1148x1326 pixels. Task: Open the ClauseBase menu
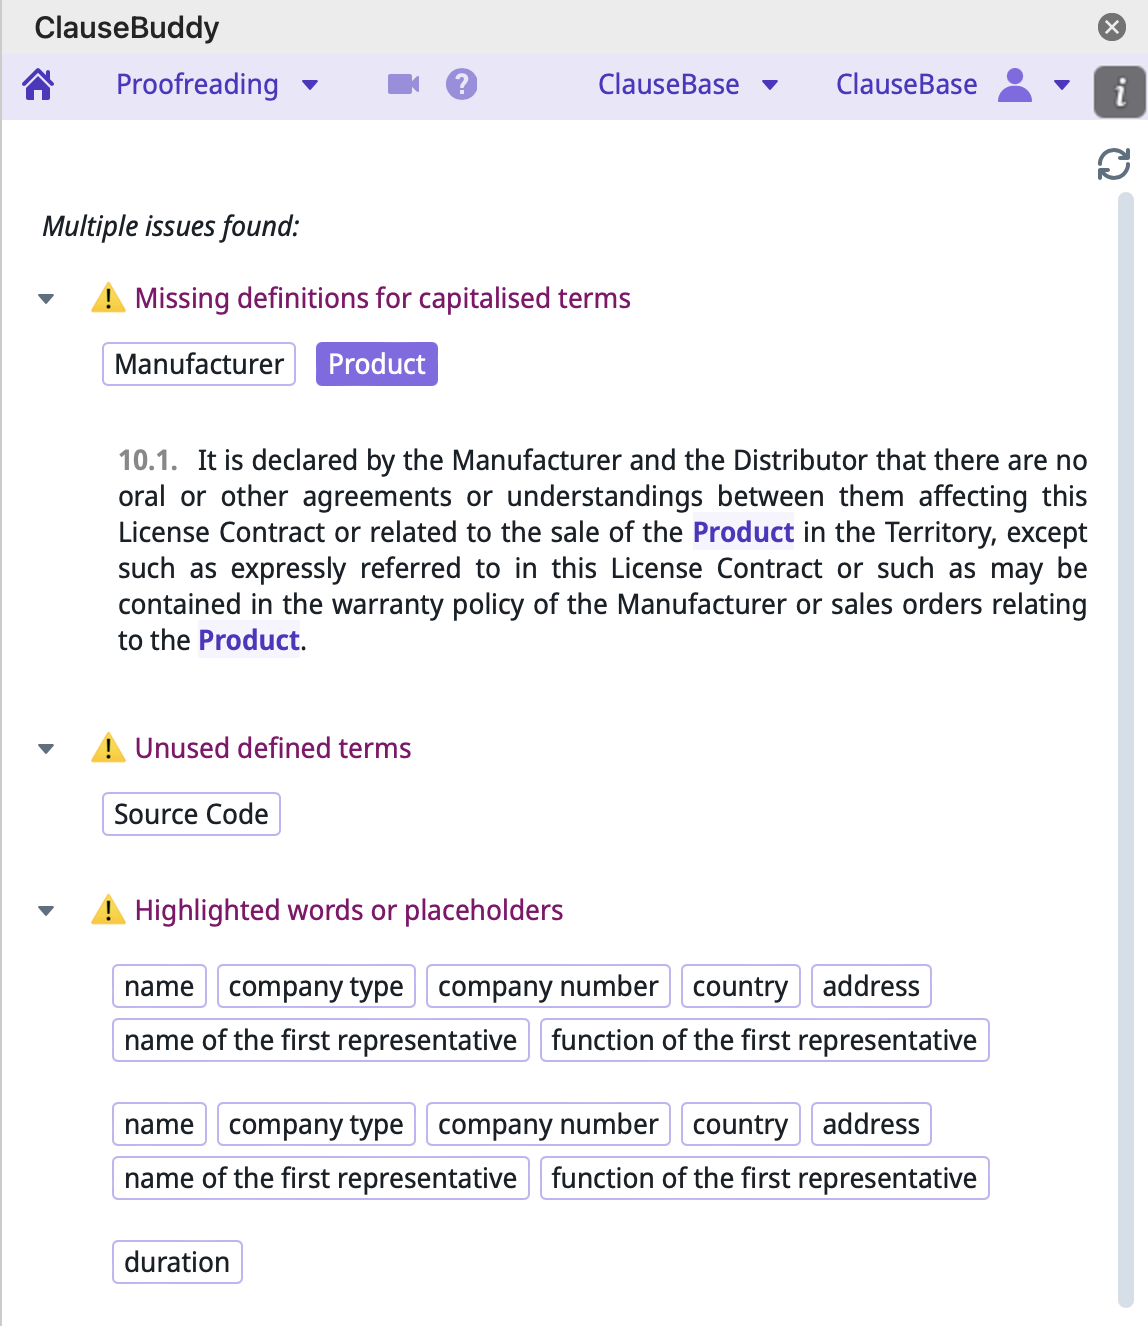690,85
